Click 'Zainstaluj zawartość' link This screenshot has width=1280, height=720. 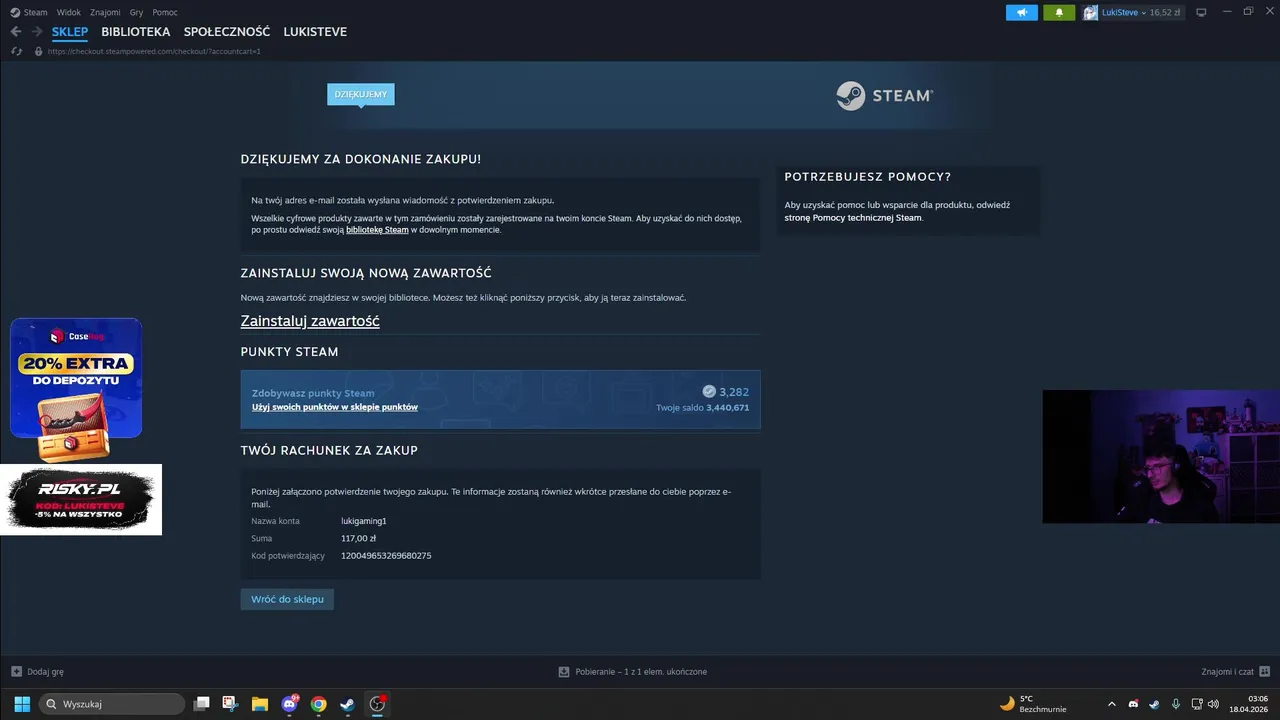click(310, 321)
